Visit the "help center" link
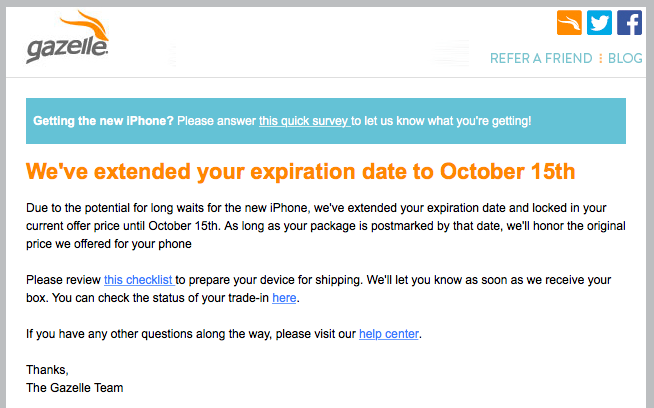Viewport: 654px width, 408px height. [389, 334]
